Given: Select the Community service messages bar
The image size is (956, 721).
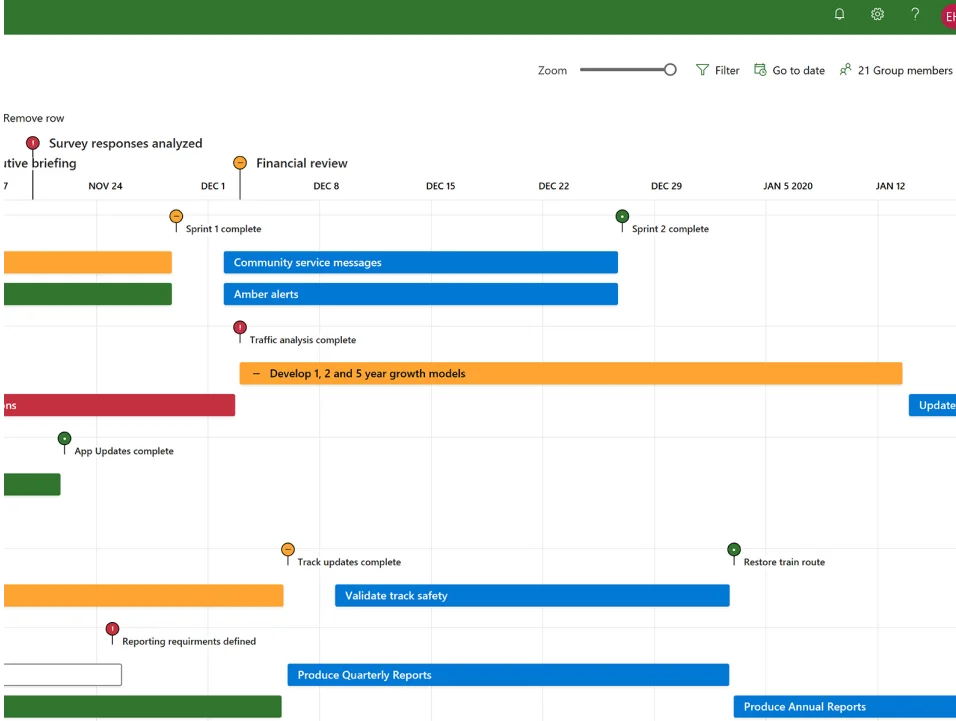Looking at the screenshot, I should pyautogui.click(x=420, y=263).
